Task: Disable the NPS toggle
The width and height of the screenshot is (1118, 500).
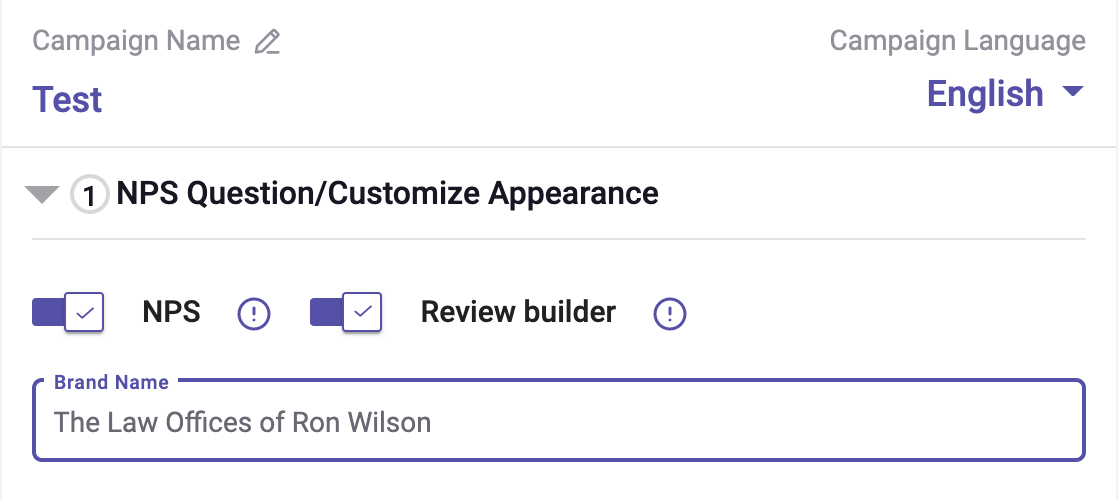Action: point(68,313)
